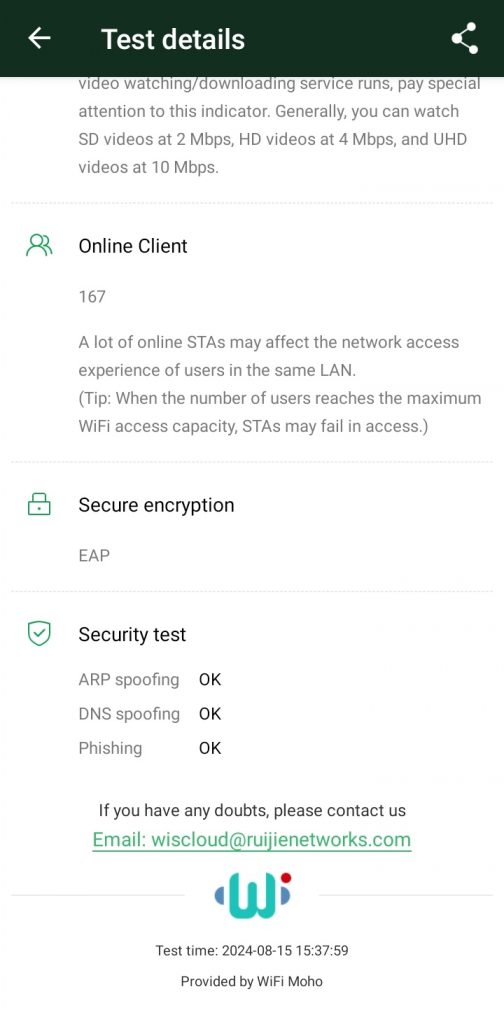Tap the 167 client count value

pos(92,297)
